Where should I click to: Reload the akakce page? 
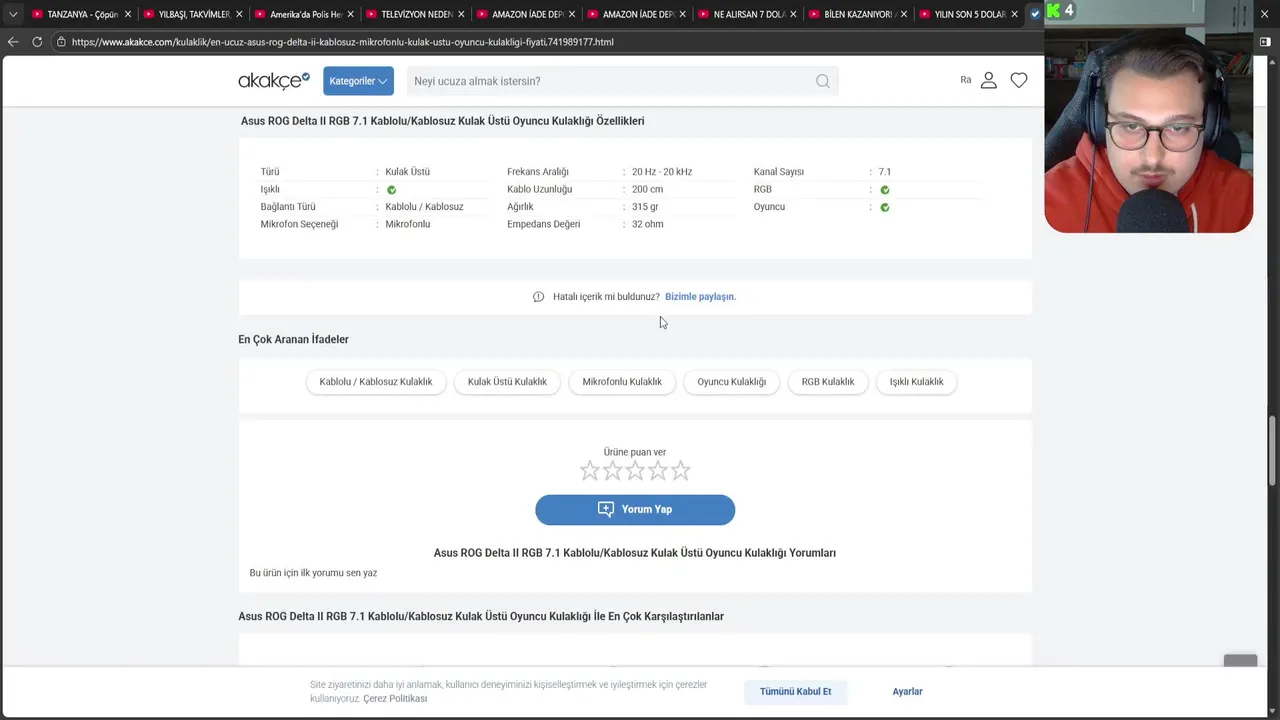point(37,42)
